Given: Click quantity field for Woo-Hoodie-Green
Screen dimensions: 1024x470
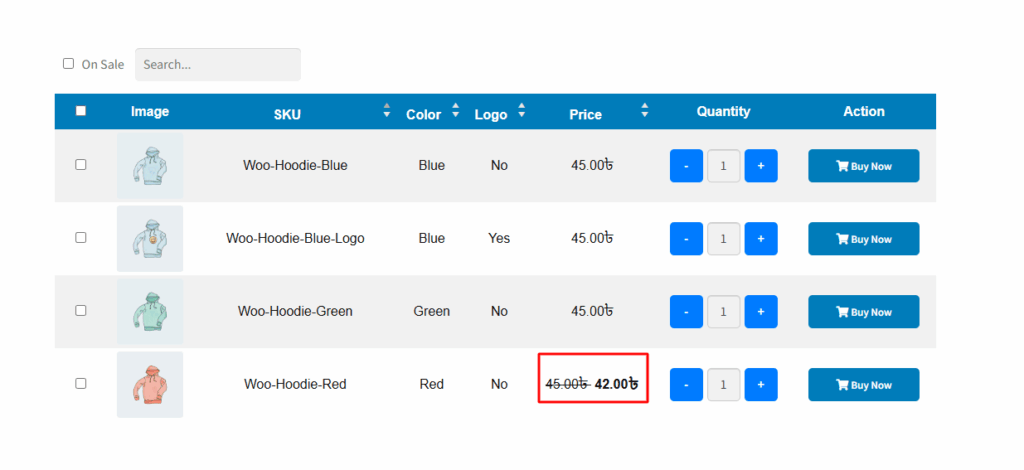Looking at the screenshot, I should [x=724, y=312].
